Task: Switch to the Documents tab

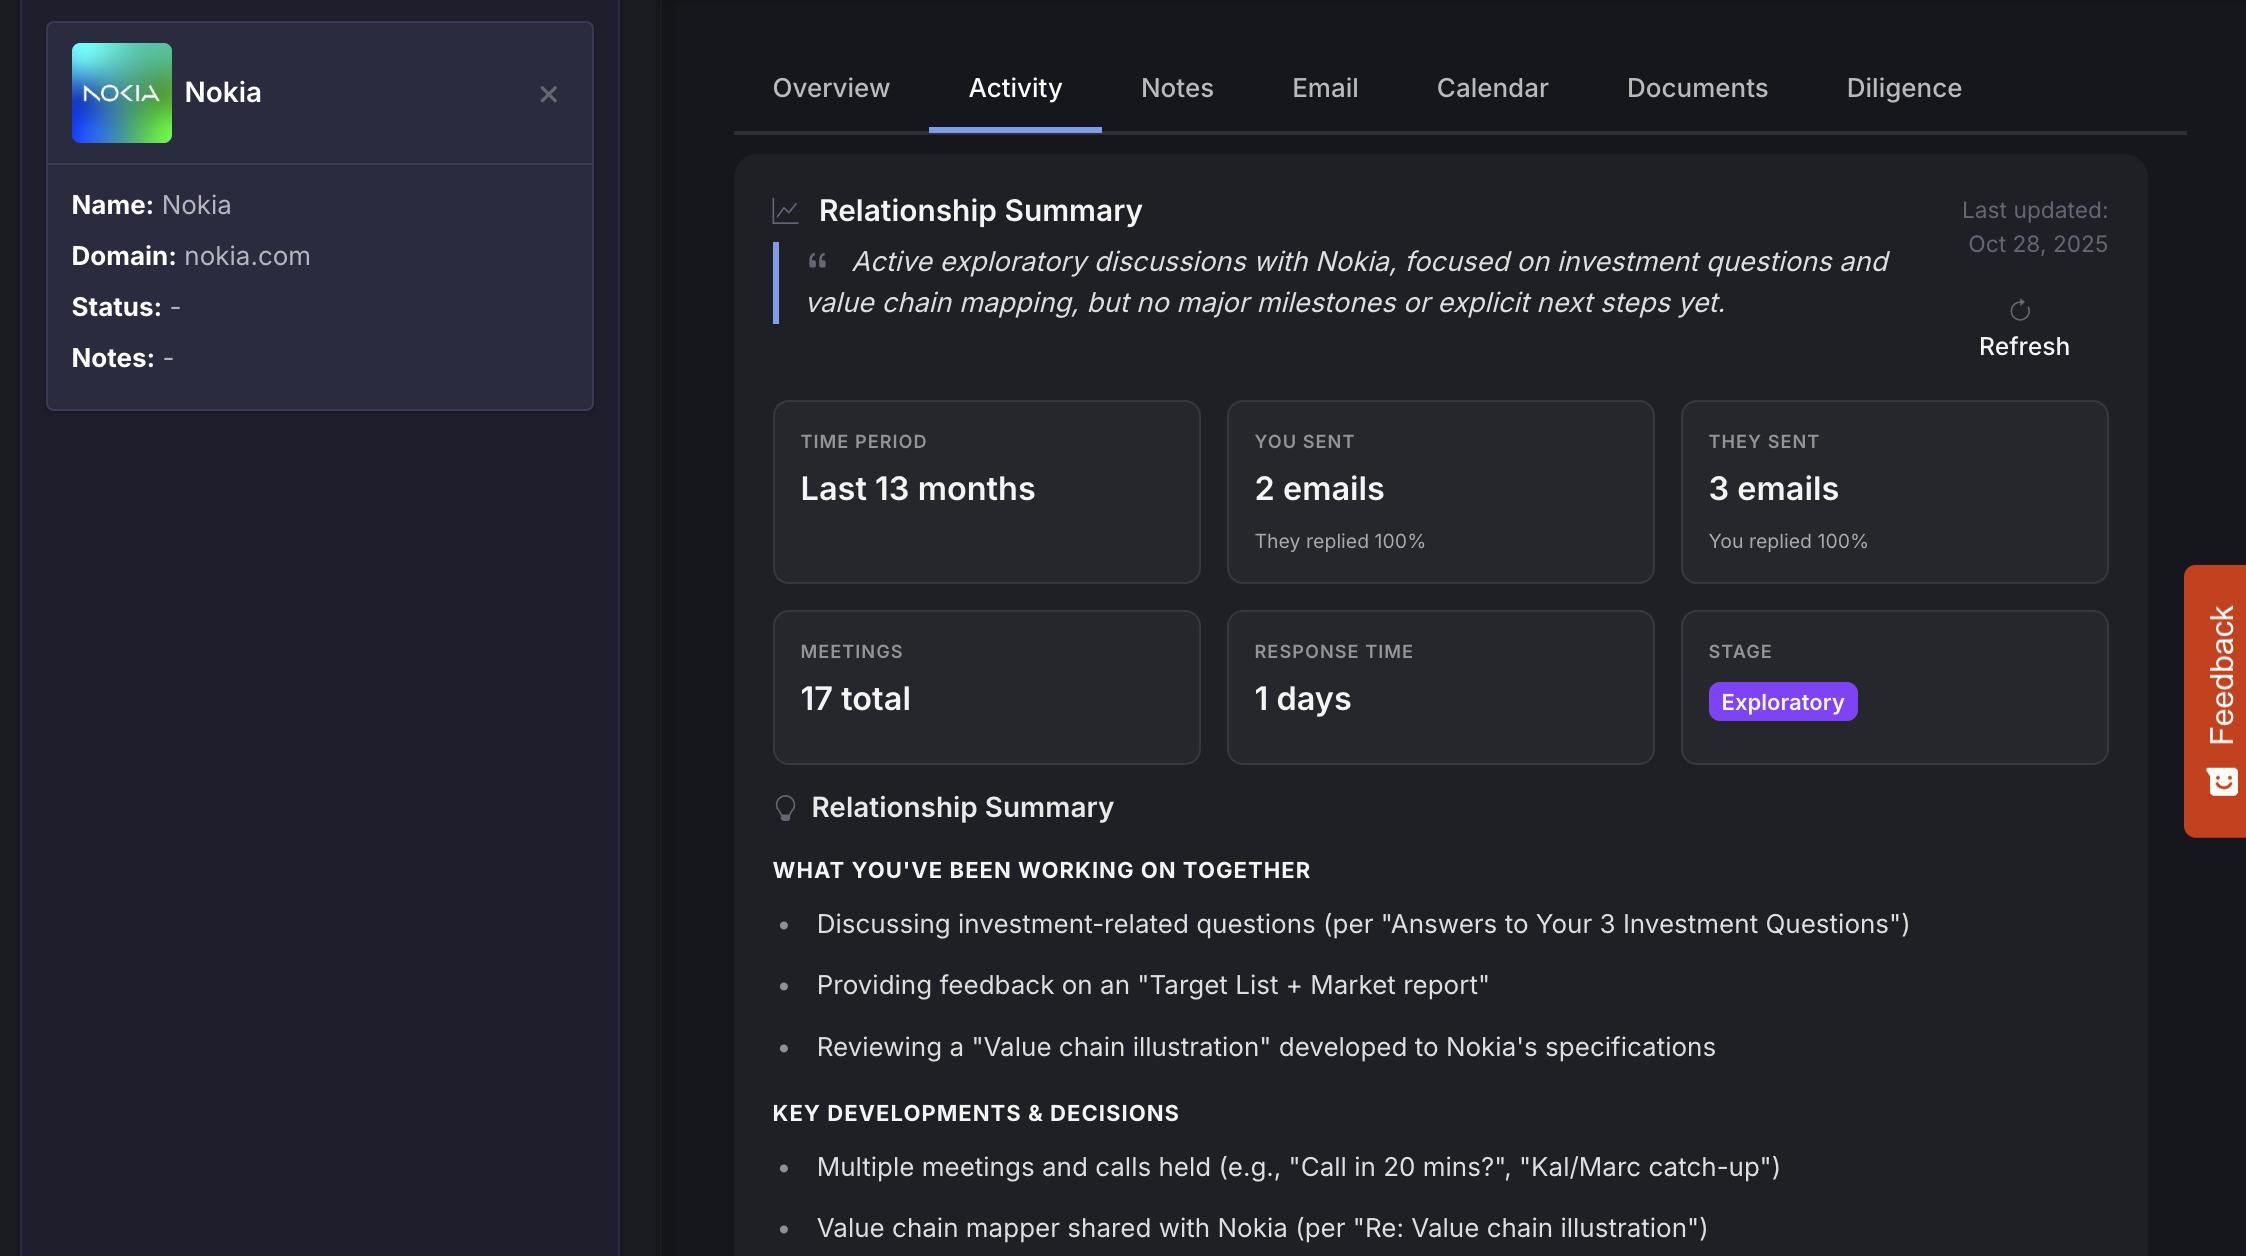Action: coord(1697,88)
